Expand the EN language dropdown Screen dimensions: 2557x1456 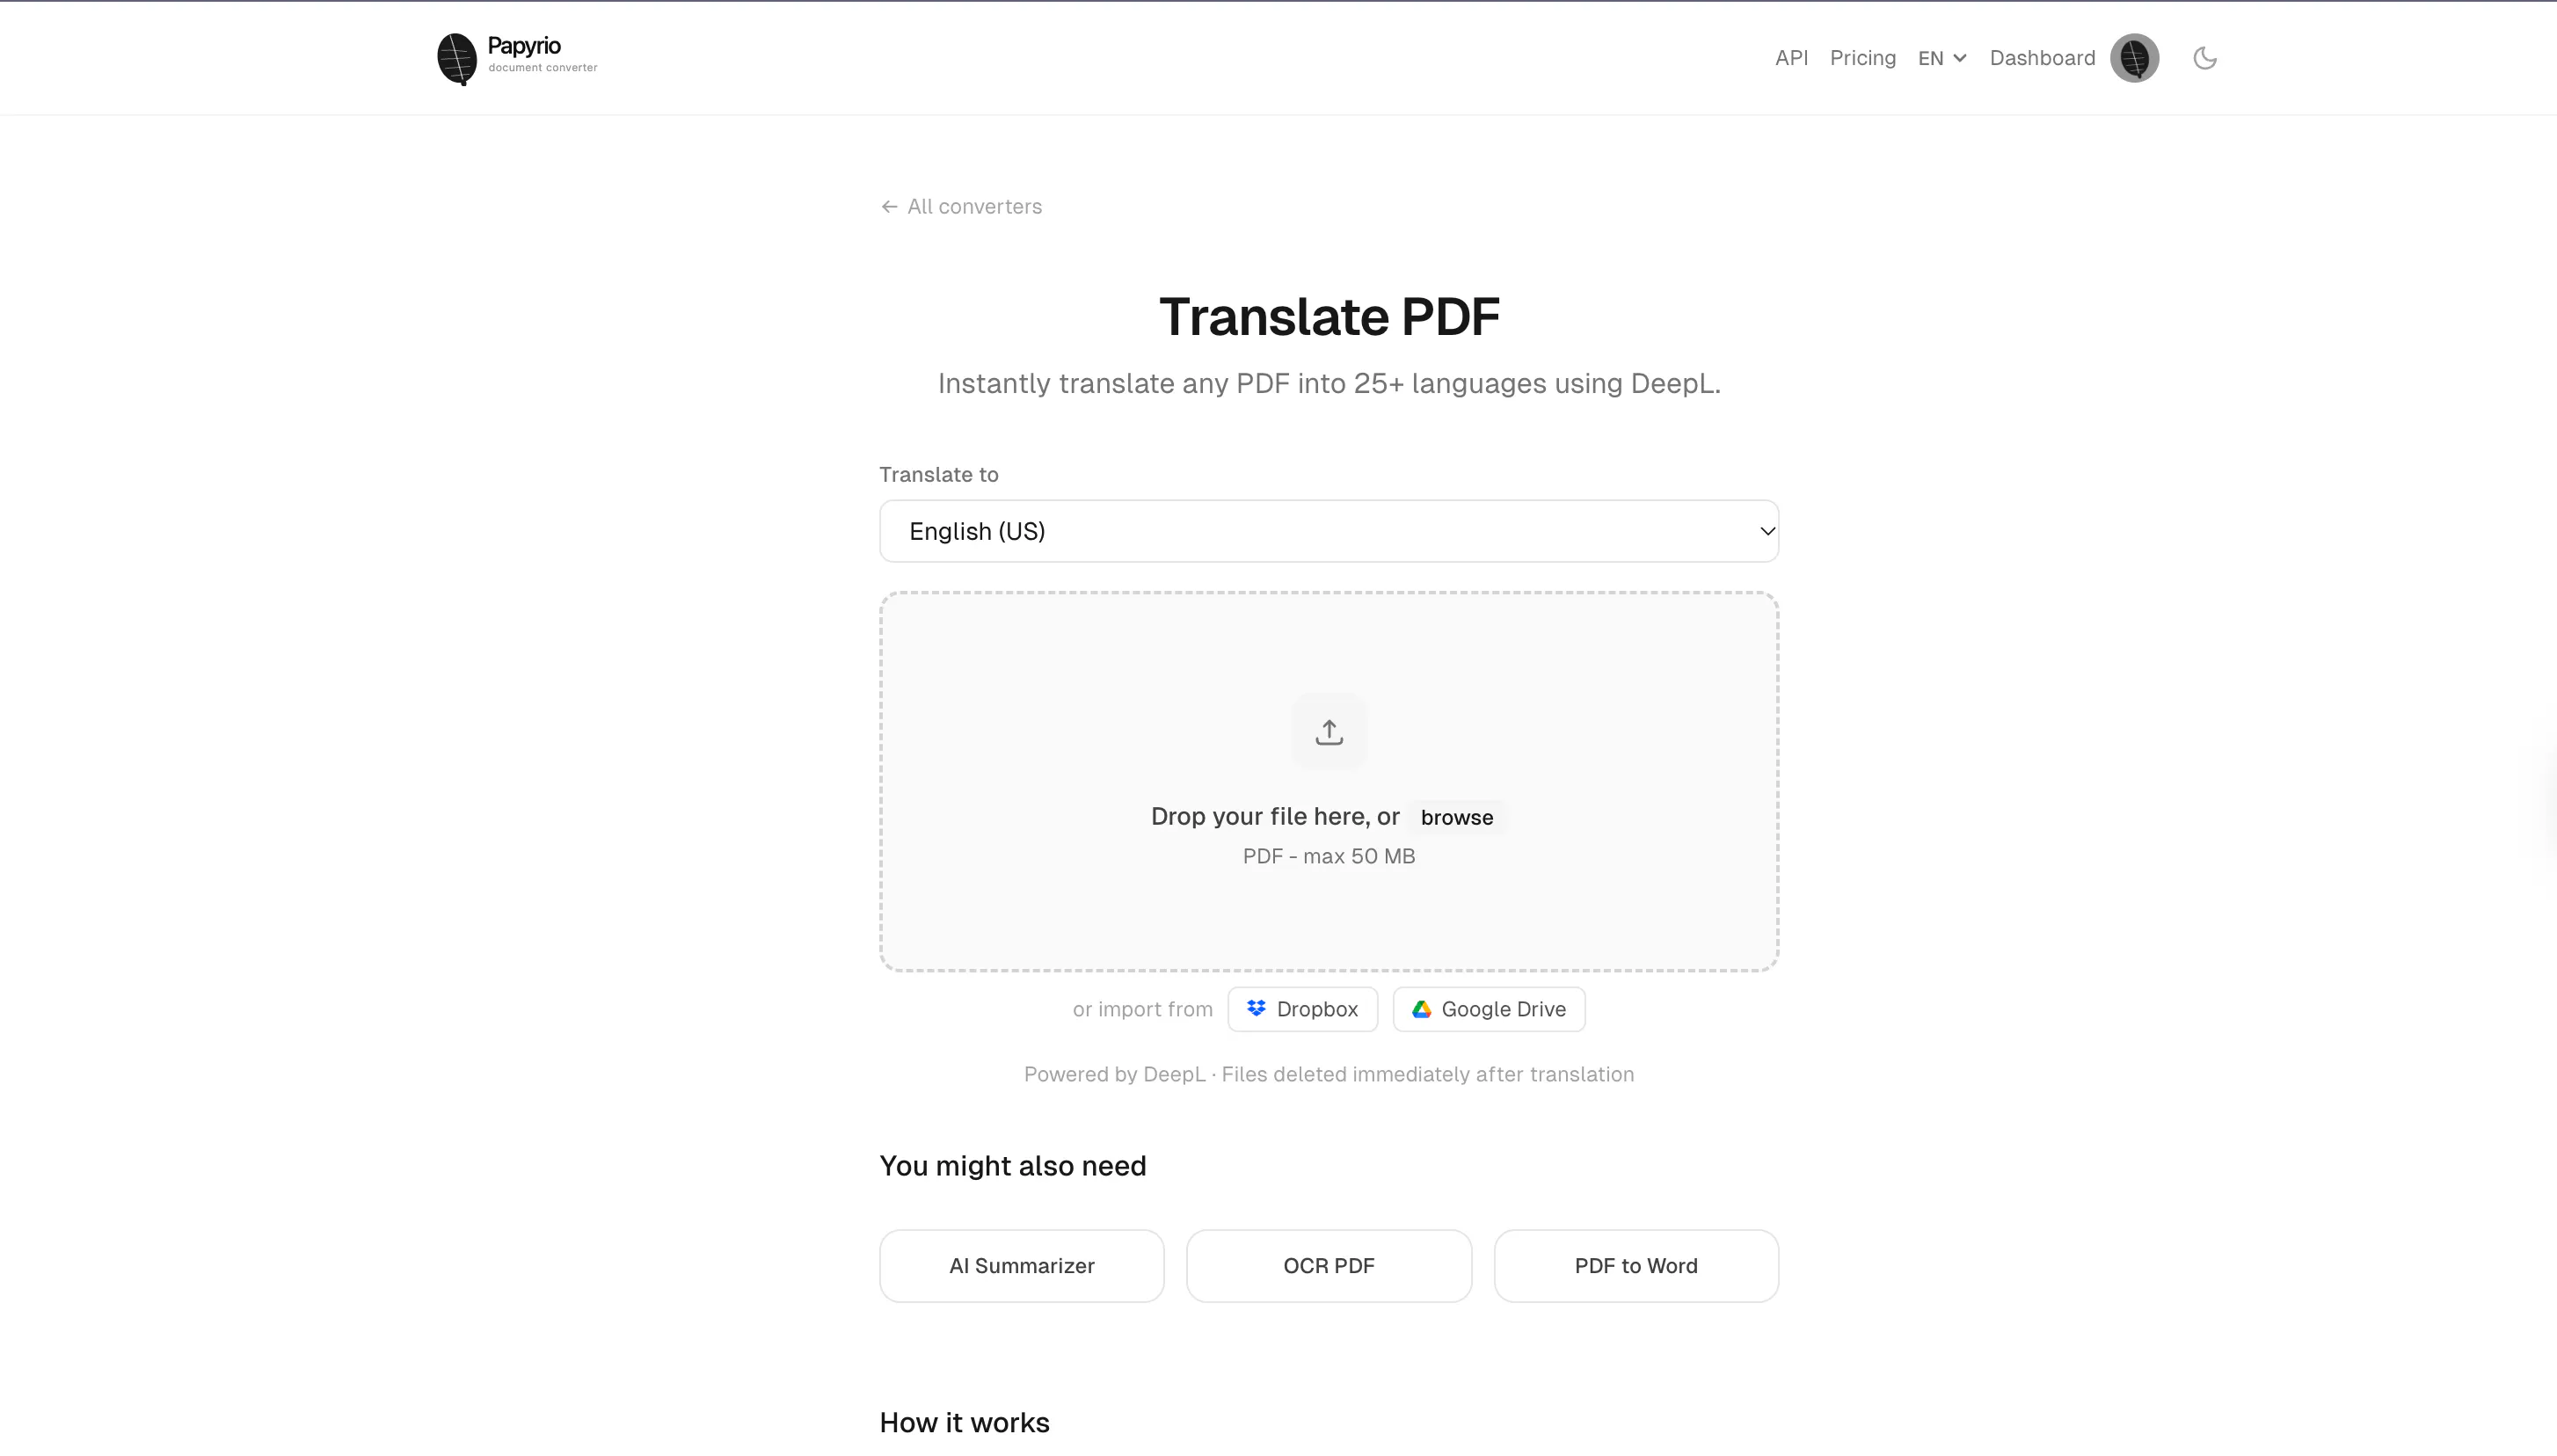coord(1942,58)
